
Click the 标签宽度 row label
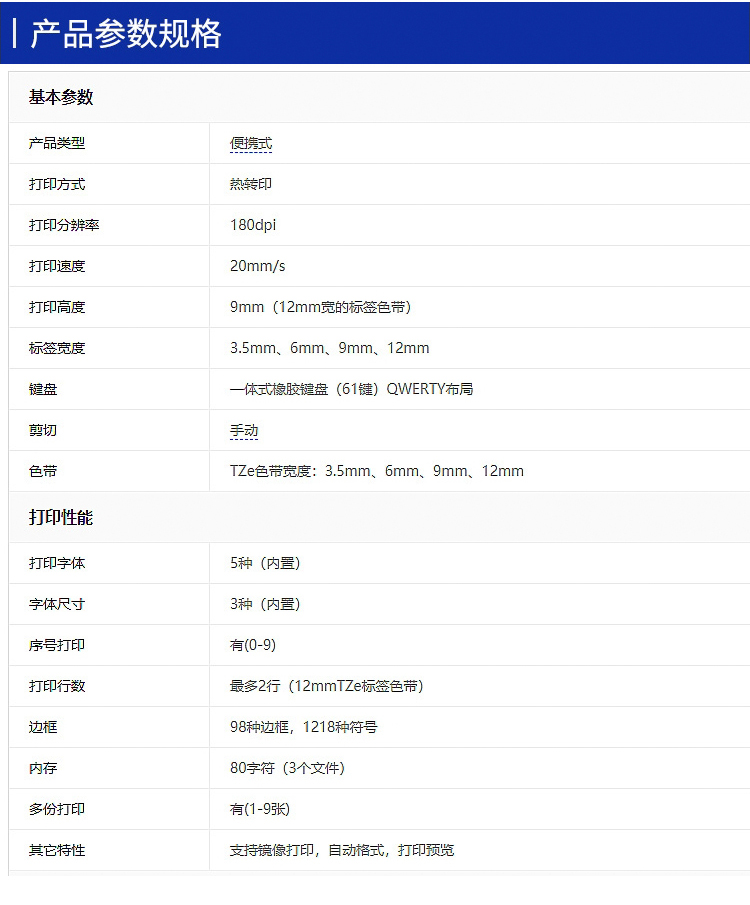[x=57, y=349]
